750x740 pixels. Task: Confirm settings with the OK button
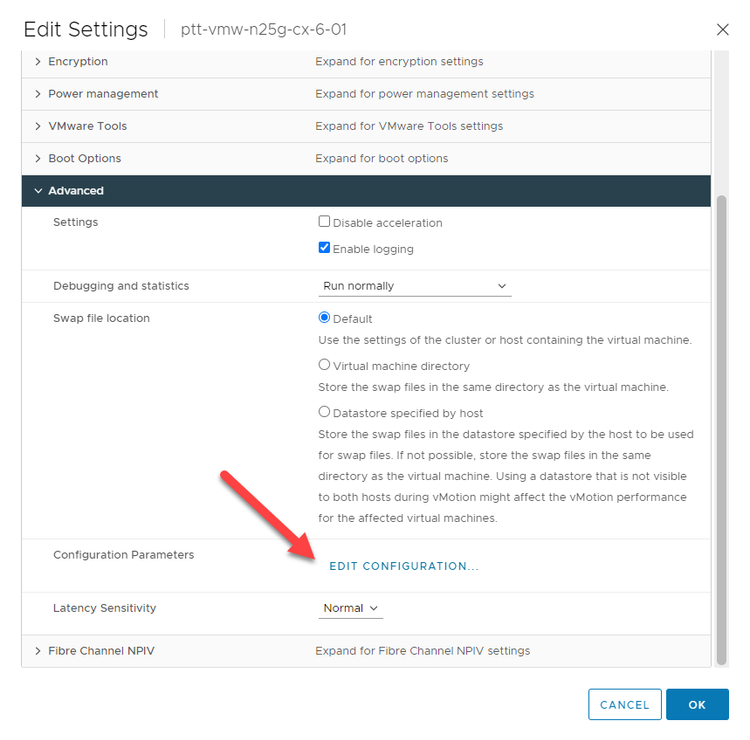pyautogui.click(x=697, y=705)
